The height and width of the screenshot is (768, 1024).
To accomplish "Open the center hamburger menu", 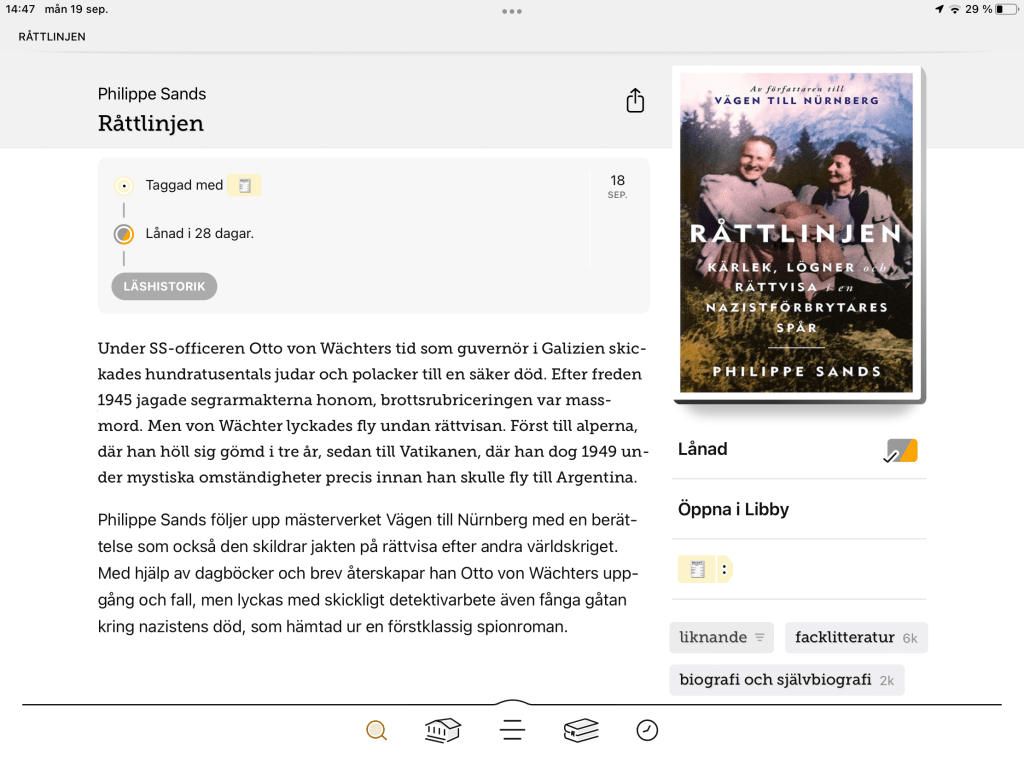I will point(512,731).
